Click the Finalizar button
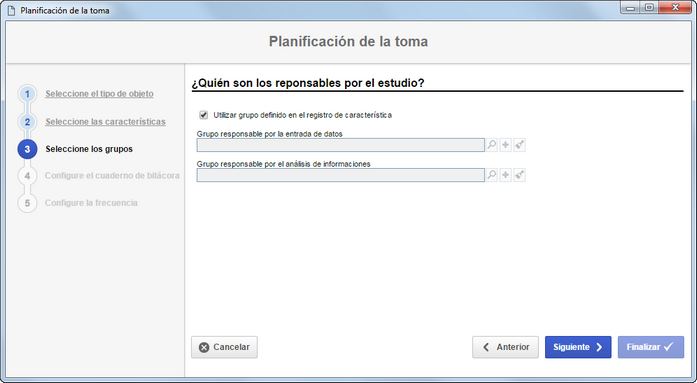697x383 pixels. point(651,347)
